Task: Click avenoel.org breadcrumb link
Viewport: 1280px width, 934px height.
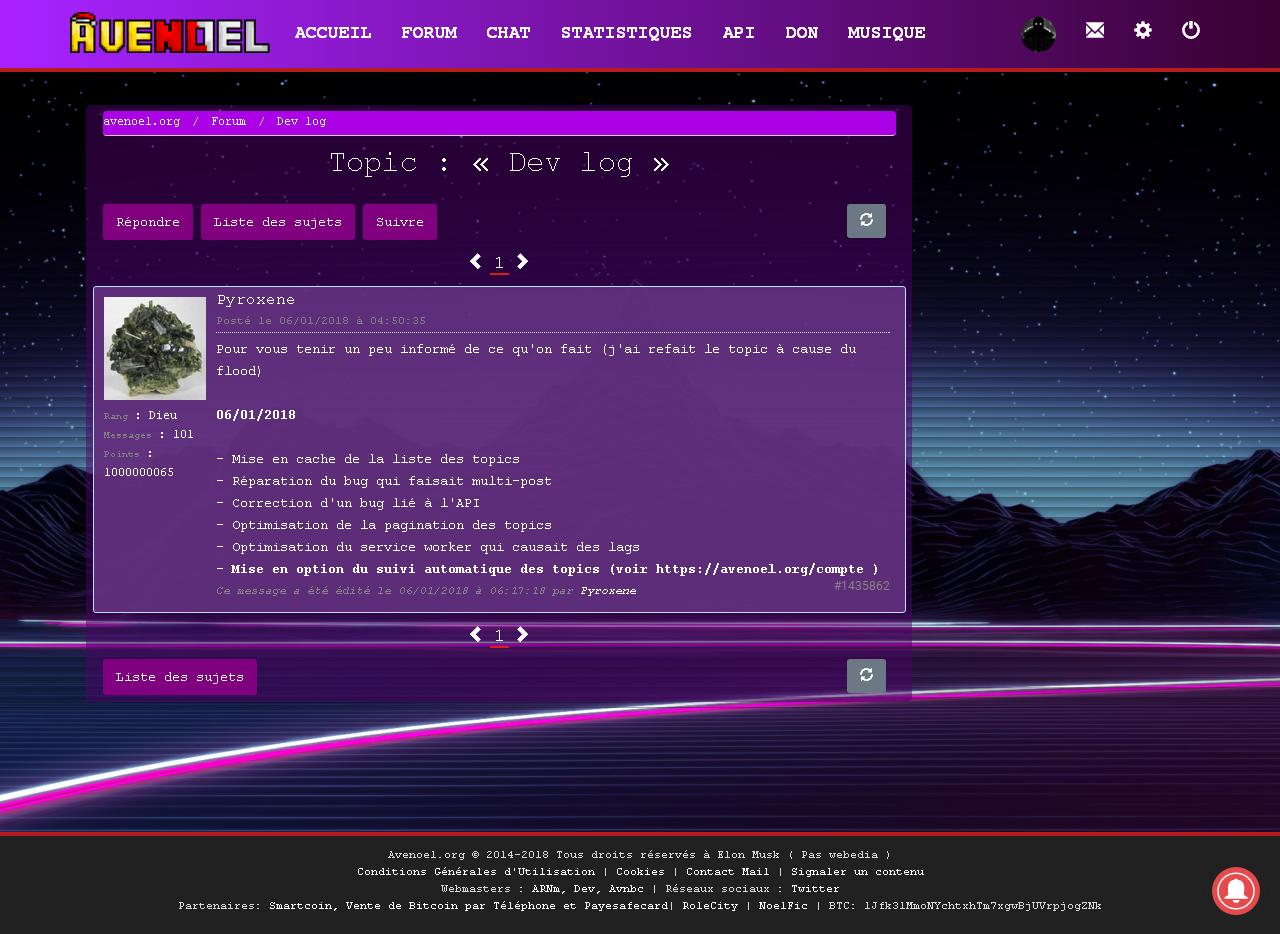Action: pos(142,121)
